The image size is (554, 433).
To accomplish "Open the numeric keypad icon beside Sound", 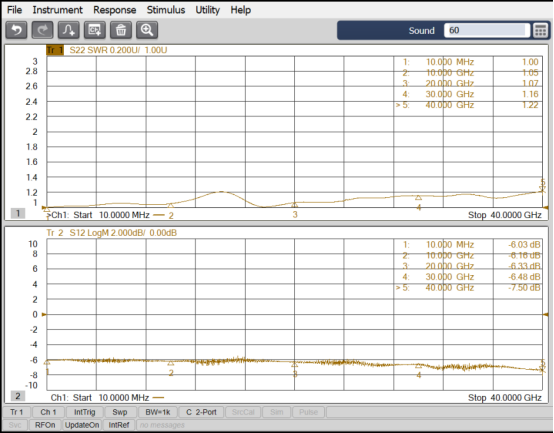I will 541,30.
